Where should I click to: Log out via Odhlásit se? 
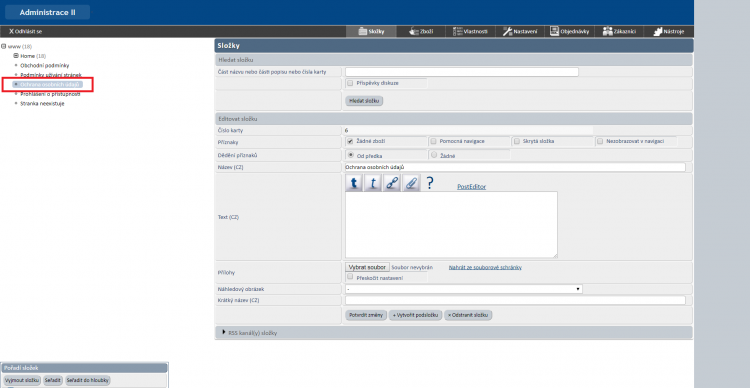tap(26, 32)
